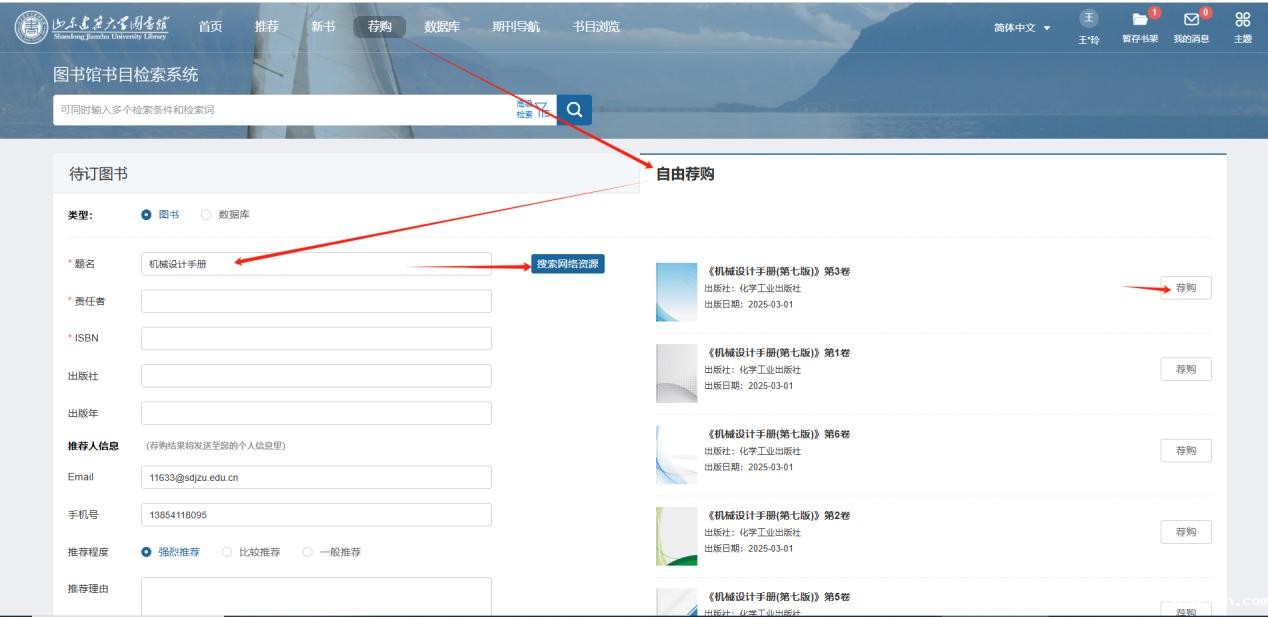This screenshot has width=1268, height=617.
Task: Open the 新书 navigation tab
Action: [323, 27]
